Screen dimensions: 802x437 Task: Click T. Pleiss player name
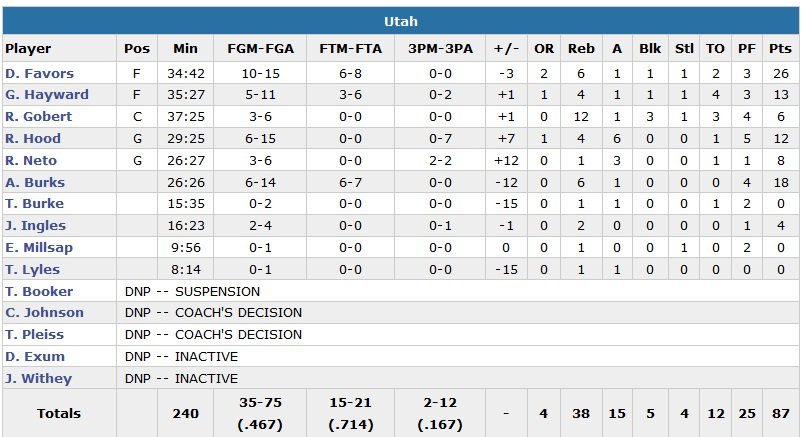click(35, 335)
